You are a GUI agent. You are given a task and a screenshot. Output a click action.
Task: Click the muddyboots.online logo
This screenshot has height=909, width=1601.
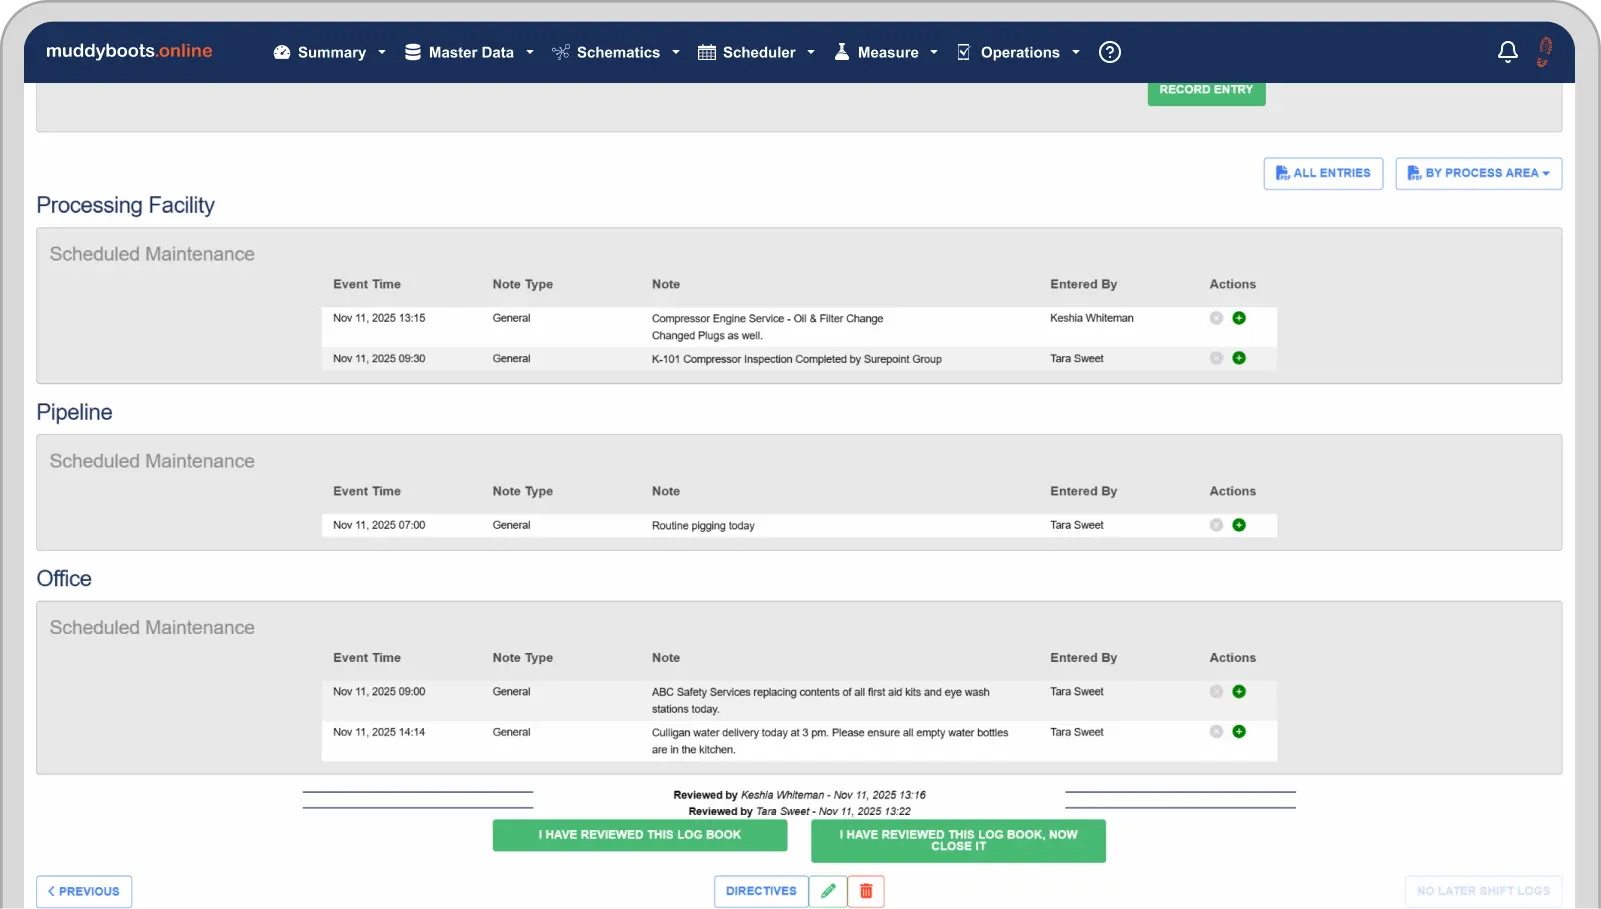click(x=129, y=51)
